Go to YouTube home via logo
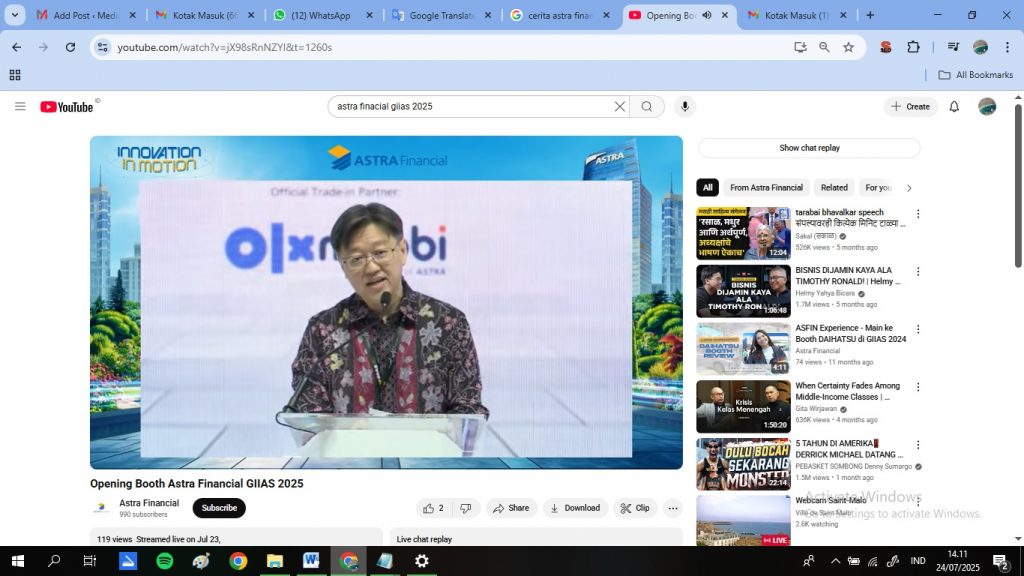This screenshot has height=576, width=1024. (67, 106)
